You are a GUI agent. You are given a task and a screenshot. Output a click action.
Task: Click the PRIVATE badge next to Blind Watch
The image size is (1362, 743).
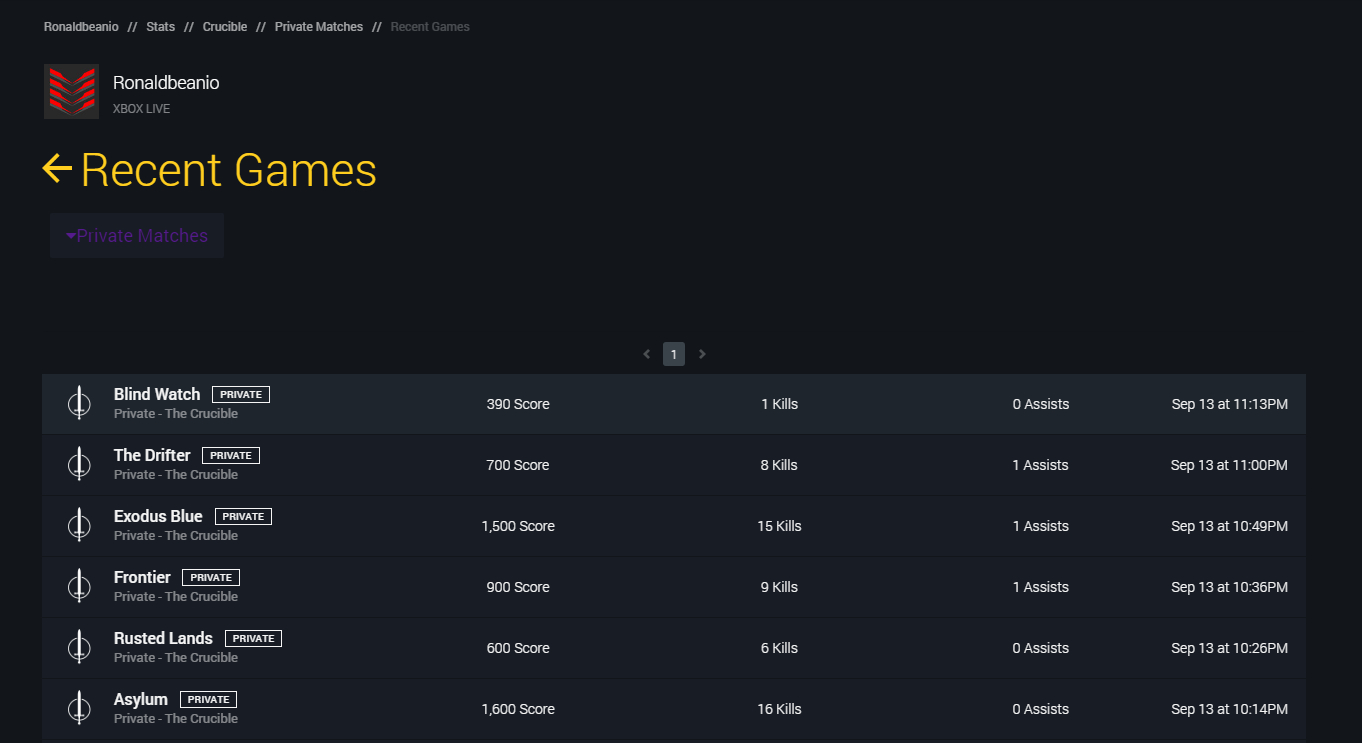pos(241,395)
